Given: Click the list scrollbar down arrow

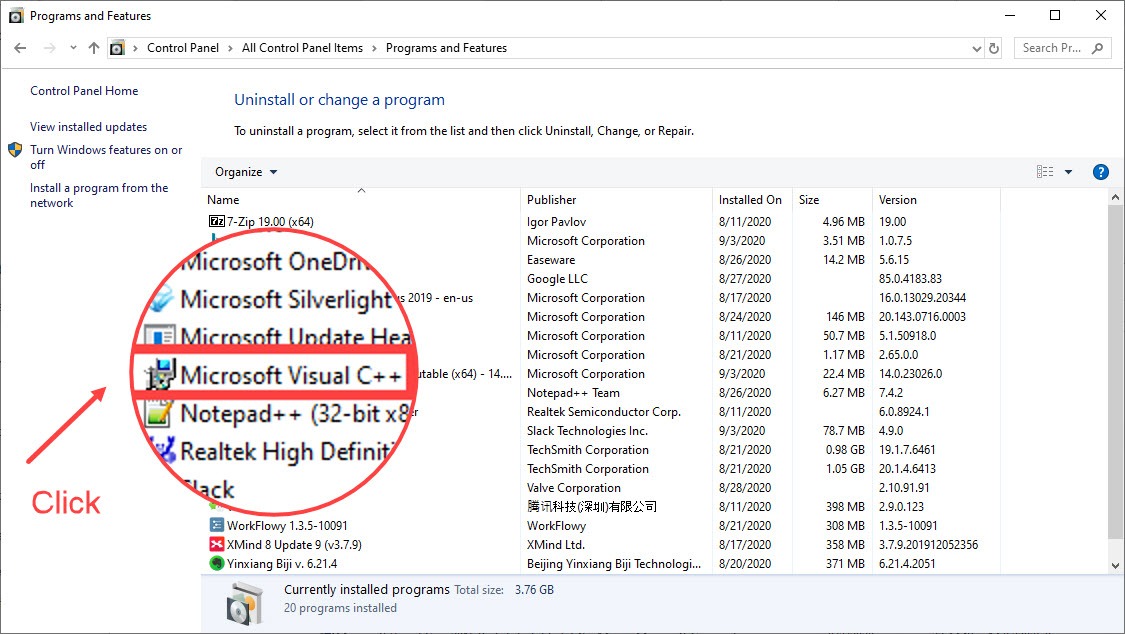Looking at the screenshot, I should (1115, 565).
